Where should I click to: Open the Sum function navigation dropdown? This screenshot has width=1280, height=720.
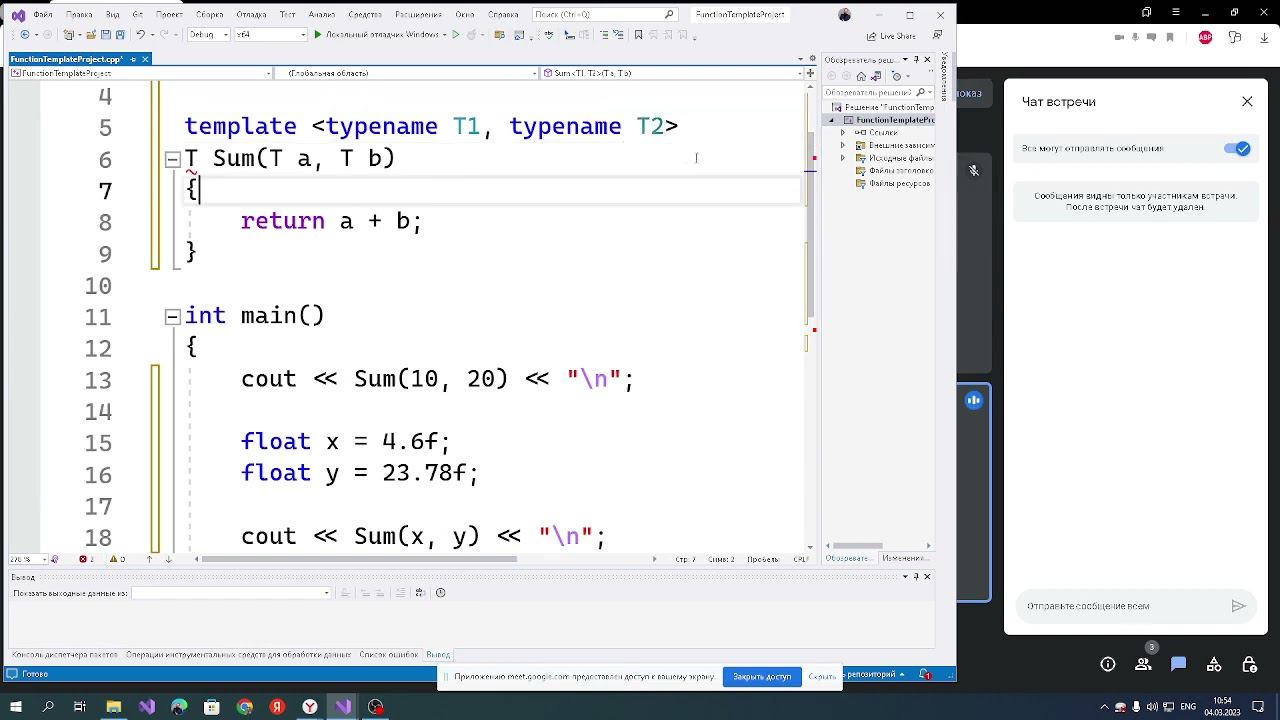click(x=673, y=73)
